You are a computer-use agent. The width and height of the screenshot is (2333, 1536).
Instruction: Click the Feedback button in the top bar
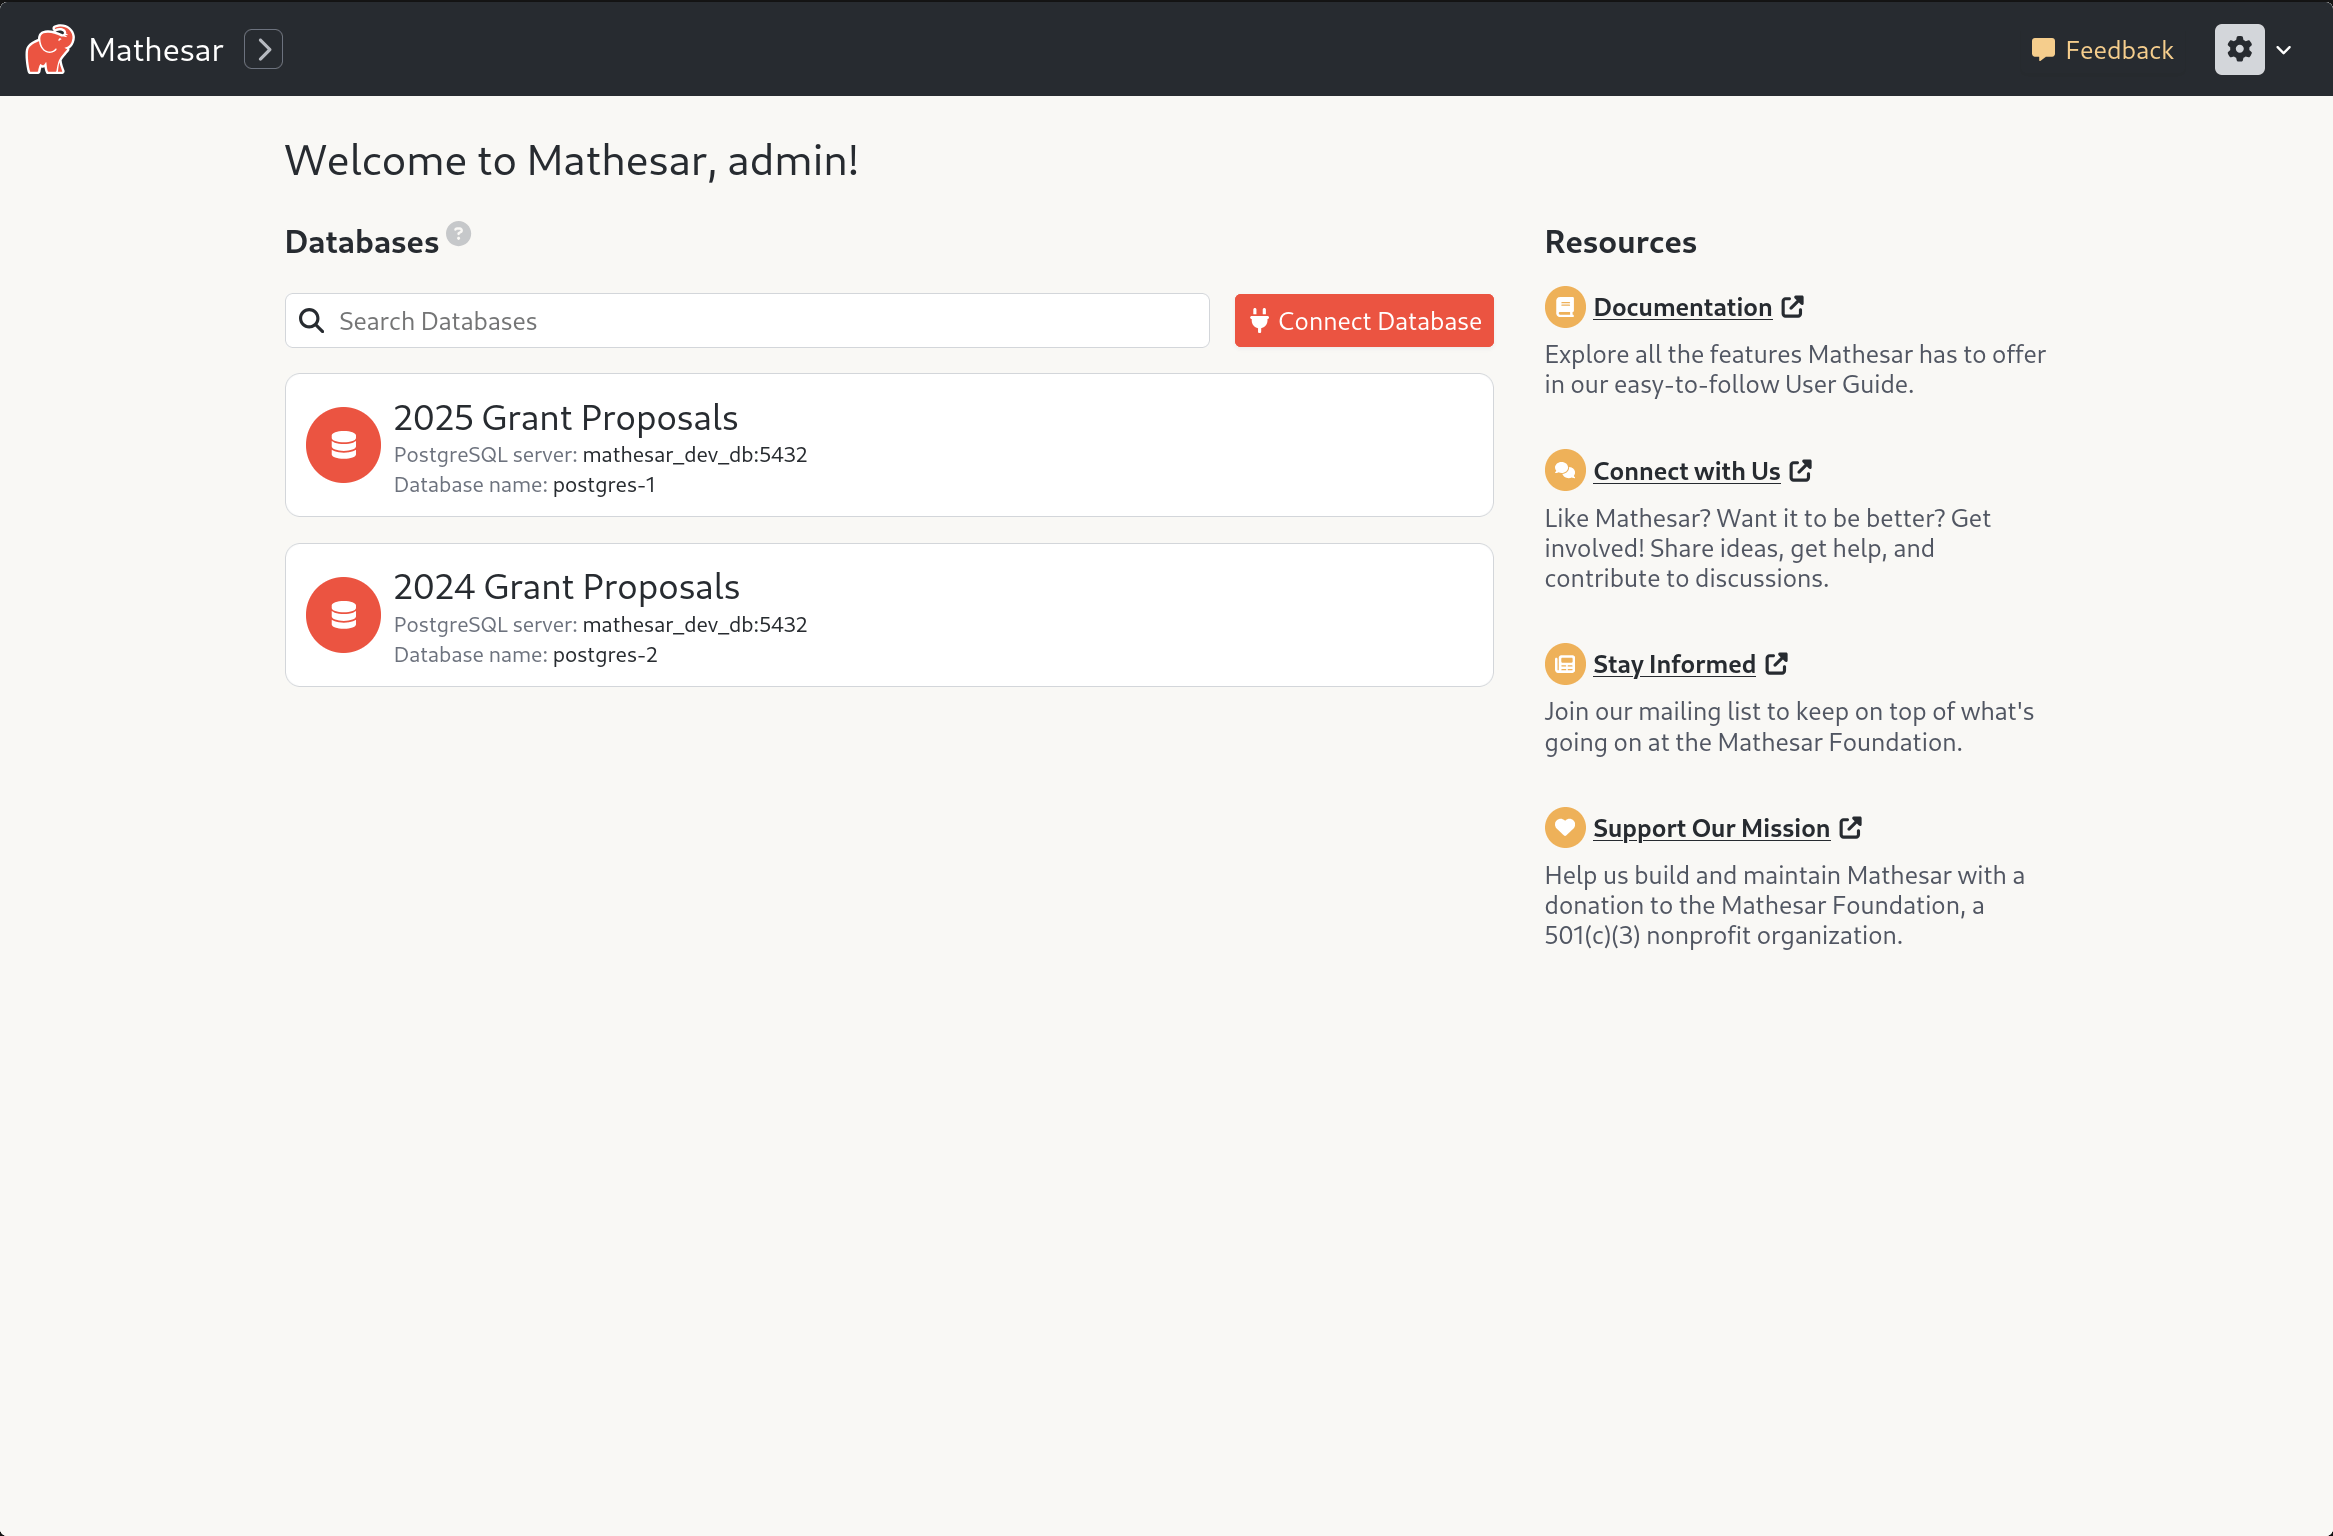2098,48
